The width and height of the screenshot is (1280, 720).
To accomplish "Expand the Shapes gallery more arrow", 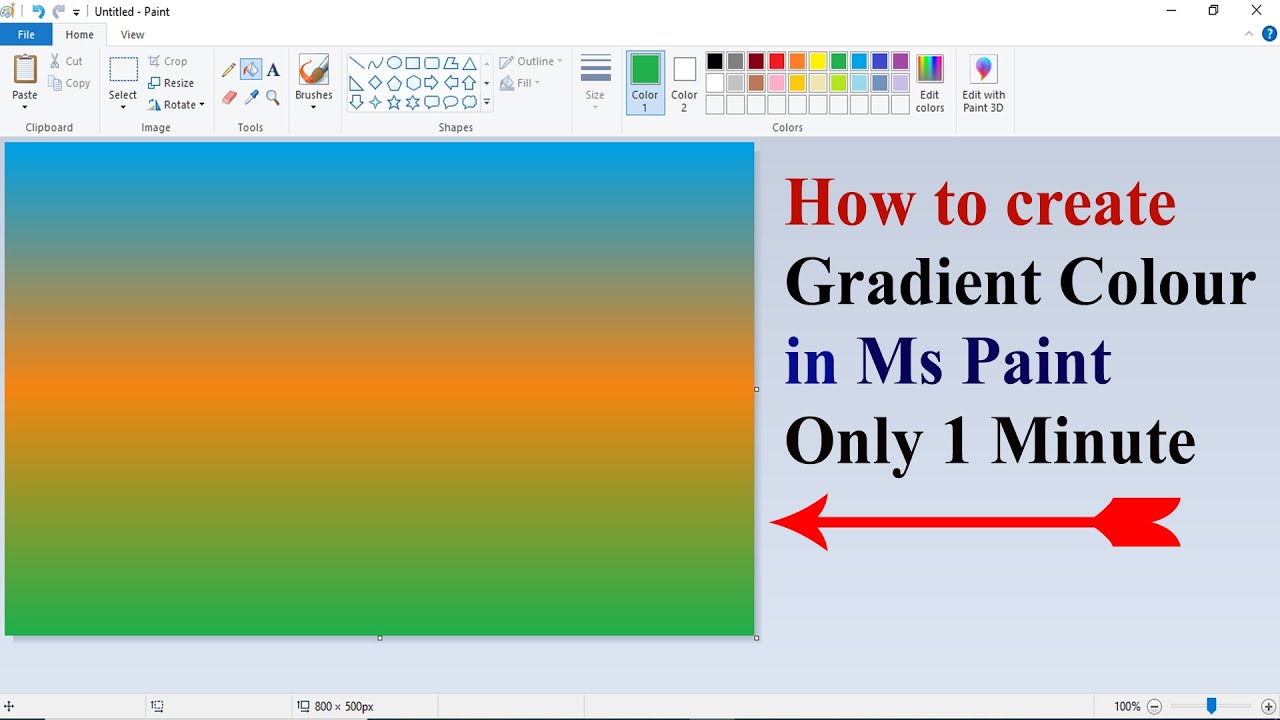I will coord(487,102).
